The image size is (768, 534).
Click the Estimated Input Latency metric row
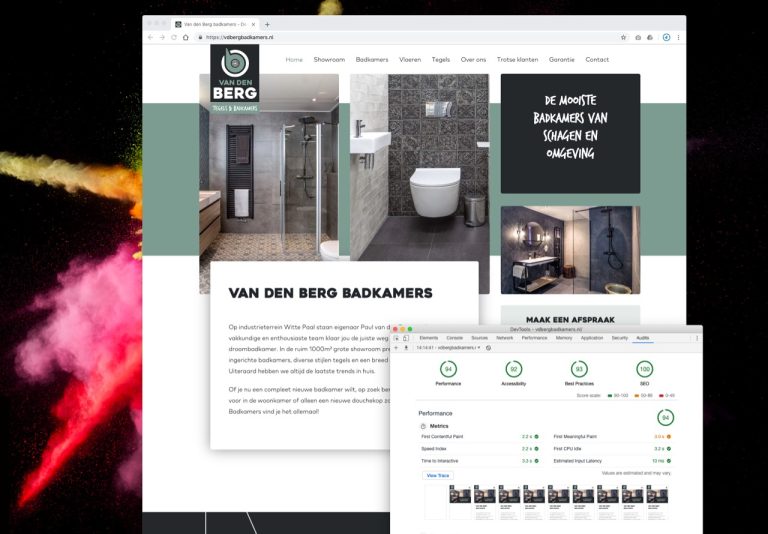point(612,461)
